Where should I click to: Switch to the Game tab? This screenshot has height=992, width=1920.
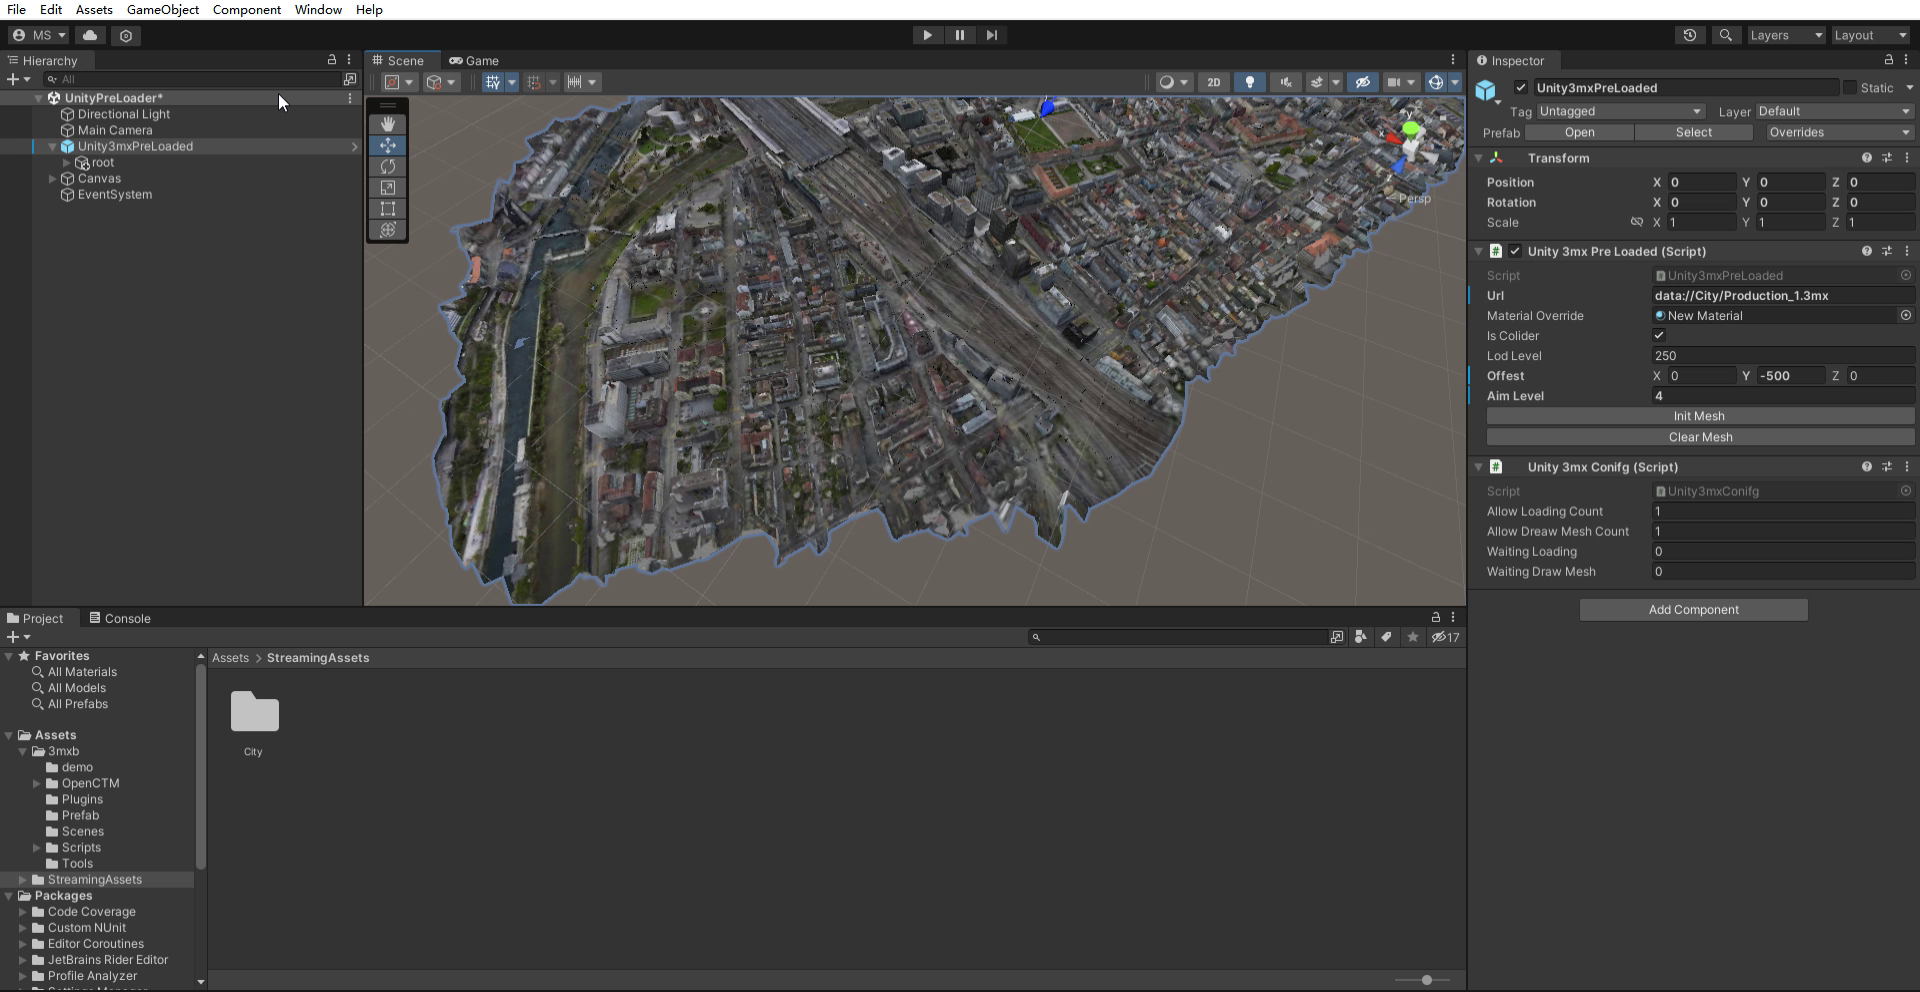pos(474,60)
